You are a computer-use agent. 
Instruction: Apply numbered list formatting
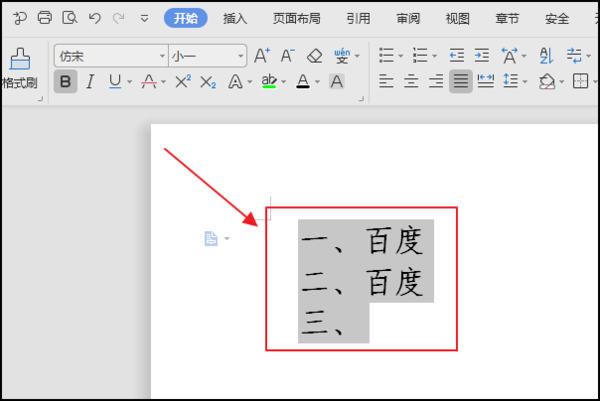(420, 56)
